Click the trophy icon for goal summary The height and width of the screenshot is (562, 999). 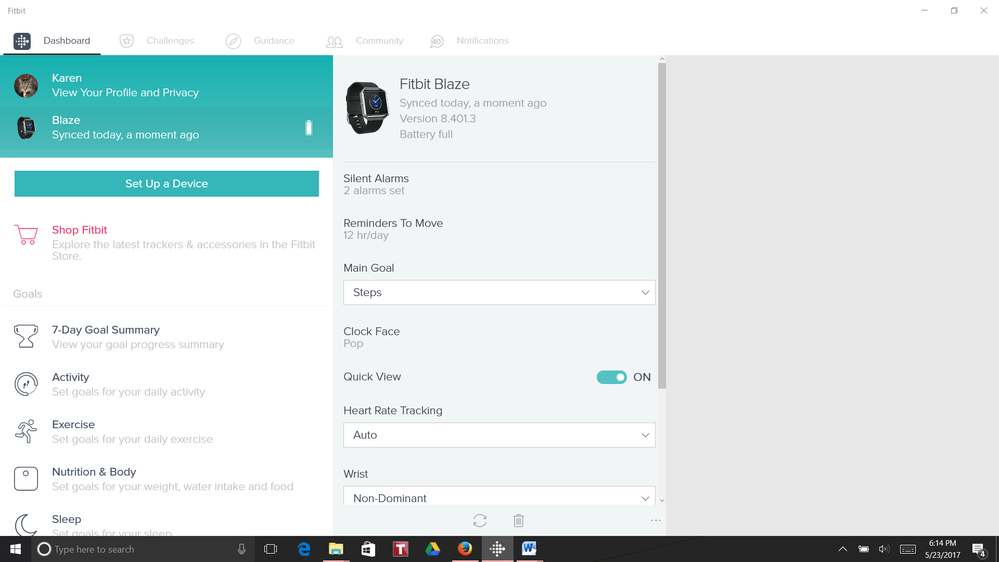[26, 336]
